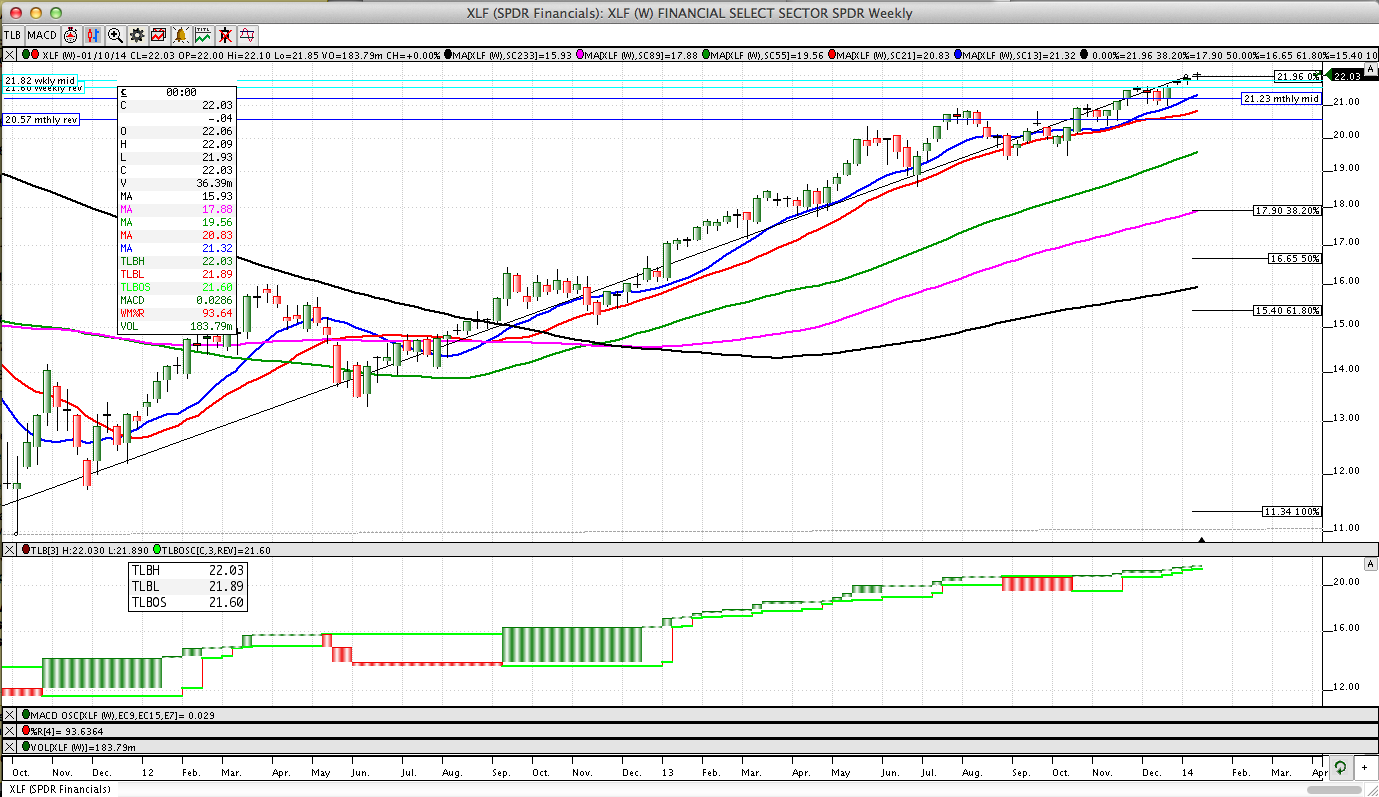Close the main XLF price pane
Screen dimensions: 1379x797
pos(9,55)
